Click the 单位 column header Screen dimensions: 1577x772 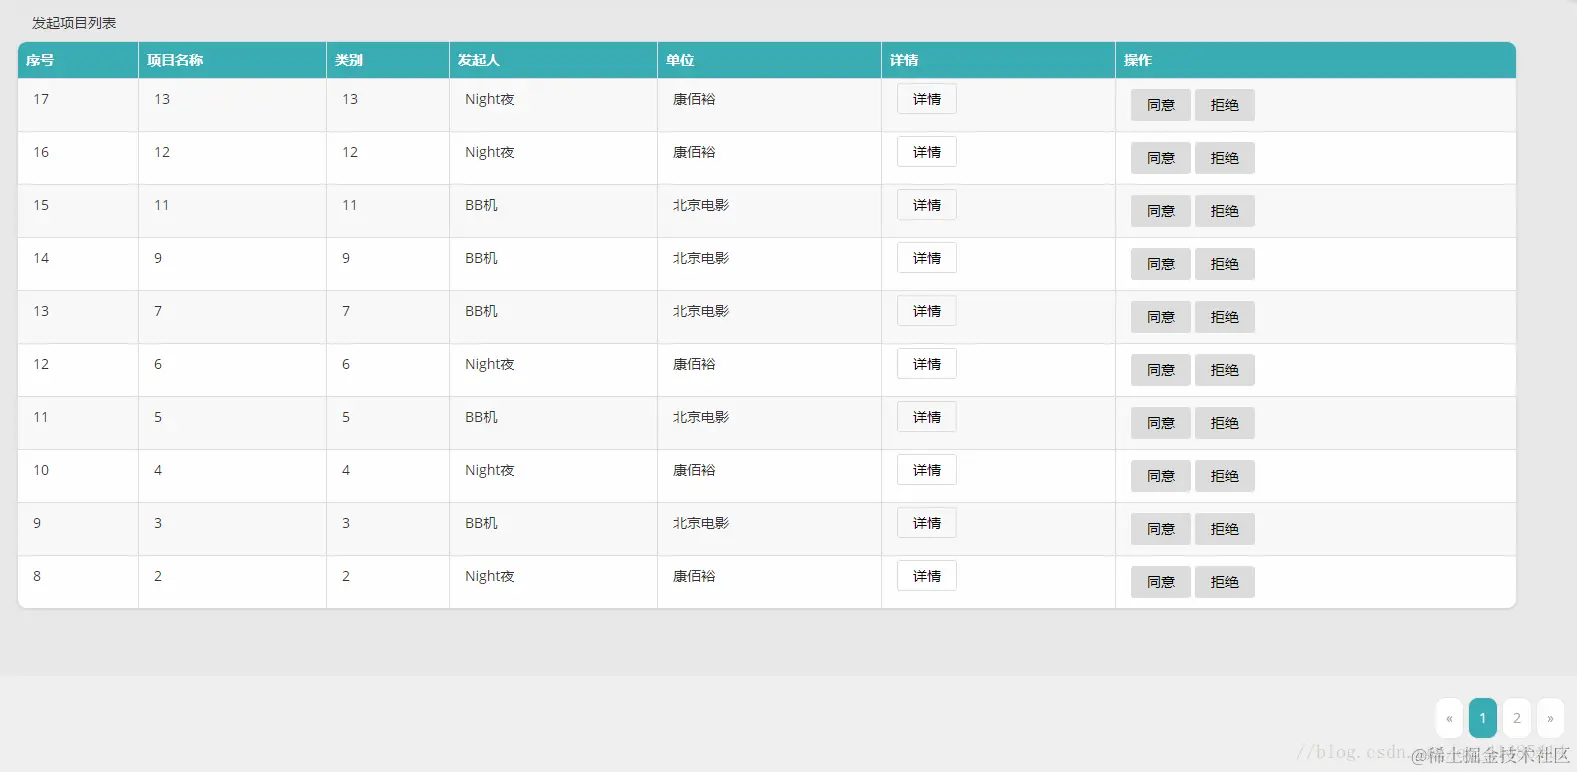click(x=769, y=60)
